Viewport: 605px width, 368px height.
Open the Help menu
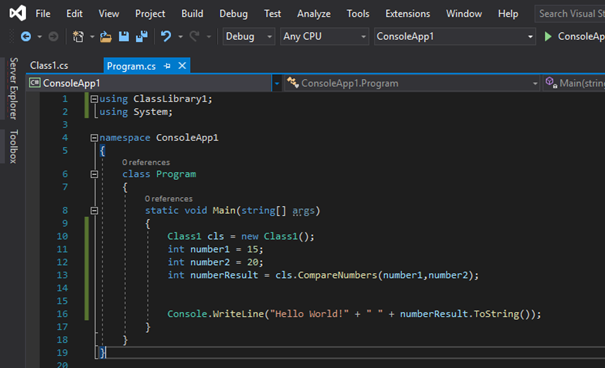[x=508, y=14]
